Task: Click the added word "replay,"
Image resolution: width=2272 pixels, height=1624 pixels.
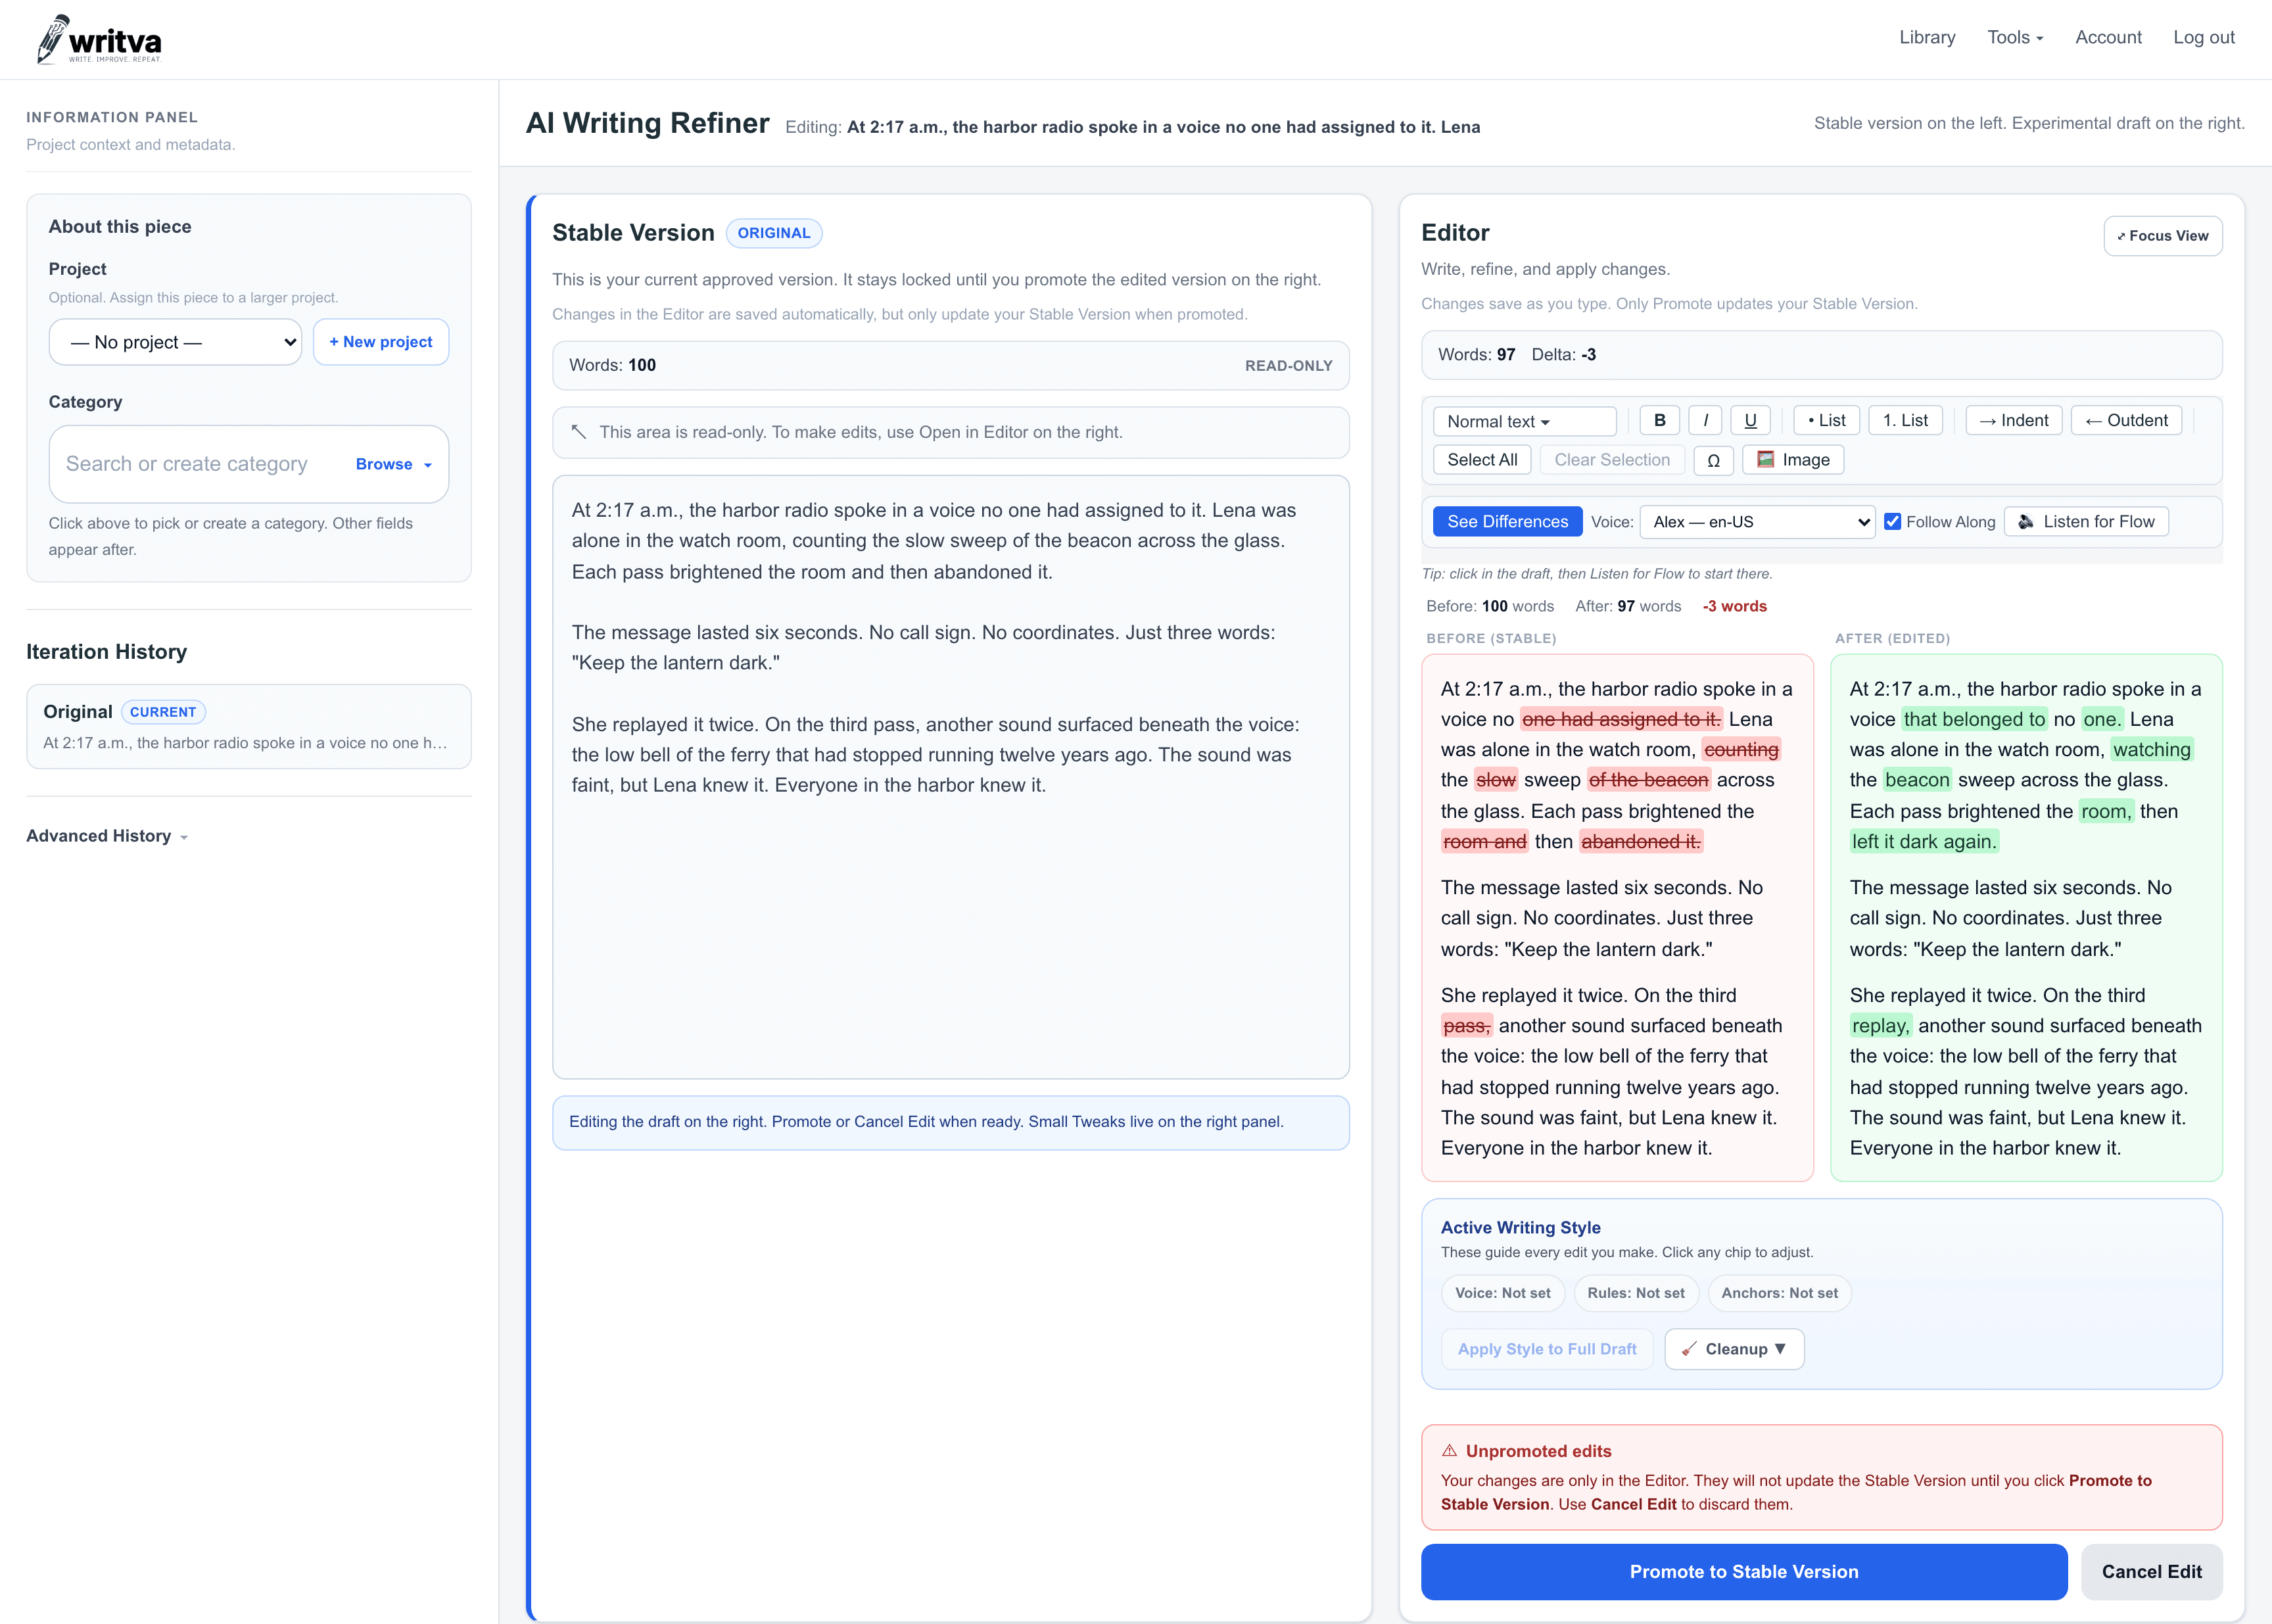Action: (x=1880, y=1025)
